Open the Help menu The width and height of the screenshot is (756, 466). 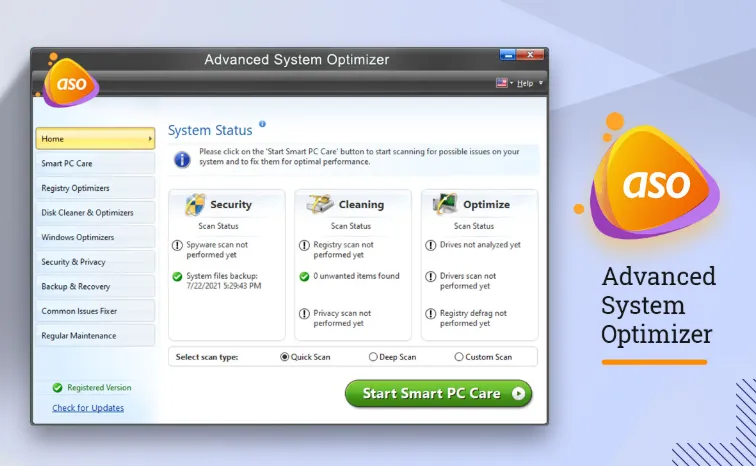click(525, 83)
